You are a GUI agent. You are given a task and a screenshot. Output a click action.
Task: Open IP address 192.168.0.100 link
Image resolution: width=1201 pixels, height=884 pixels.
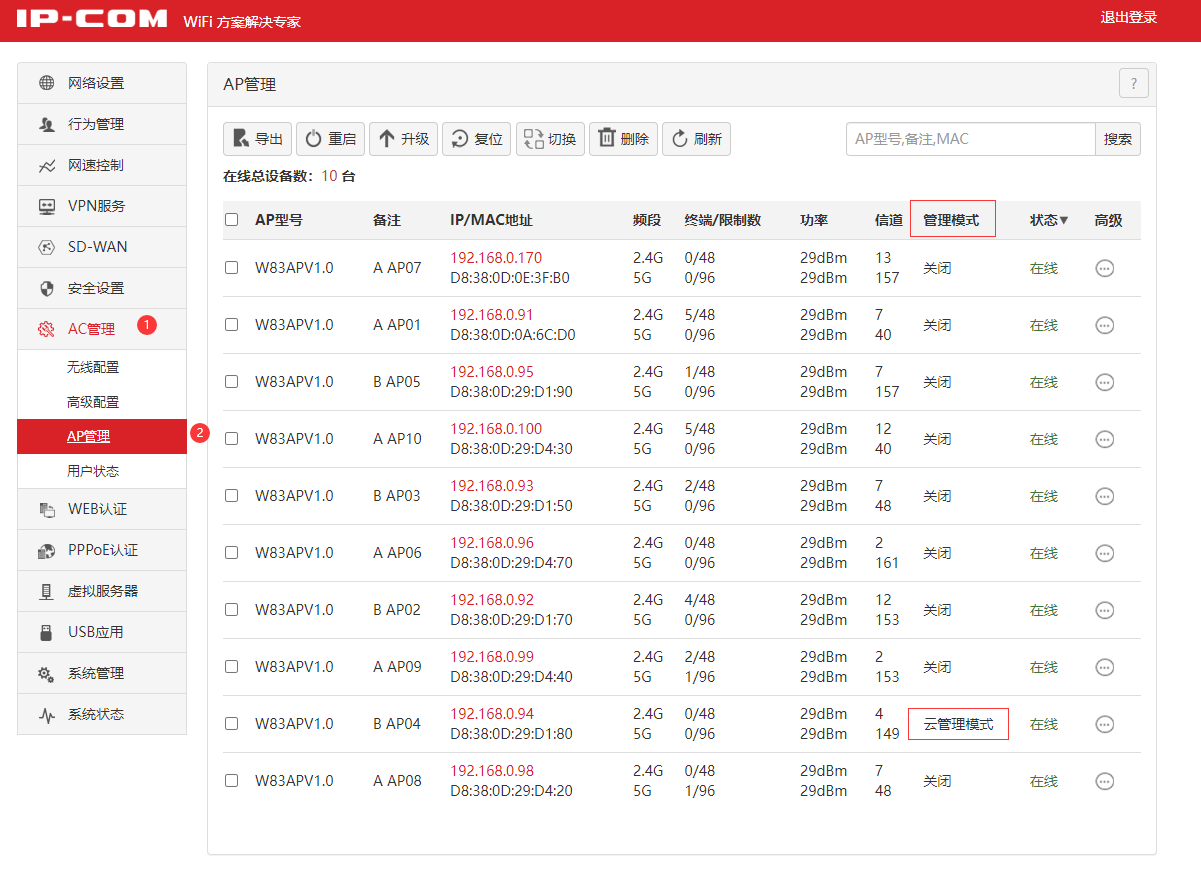click(496, 429)
